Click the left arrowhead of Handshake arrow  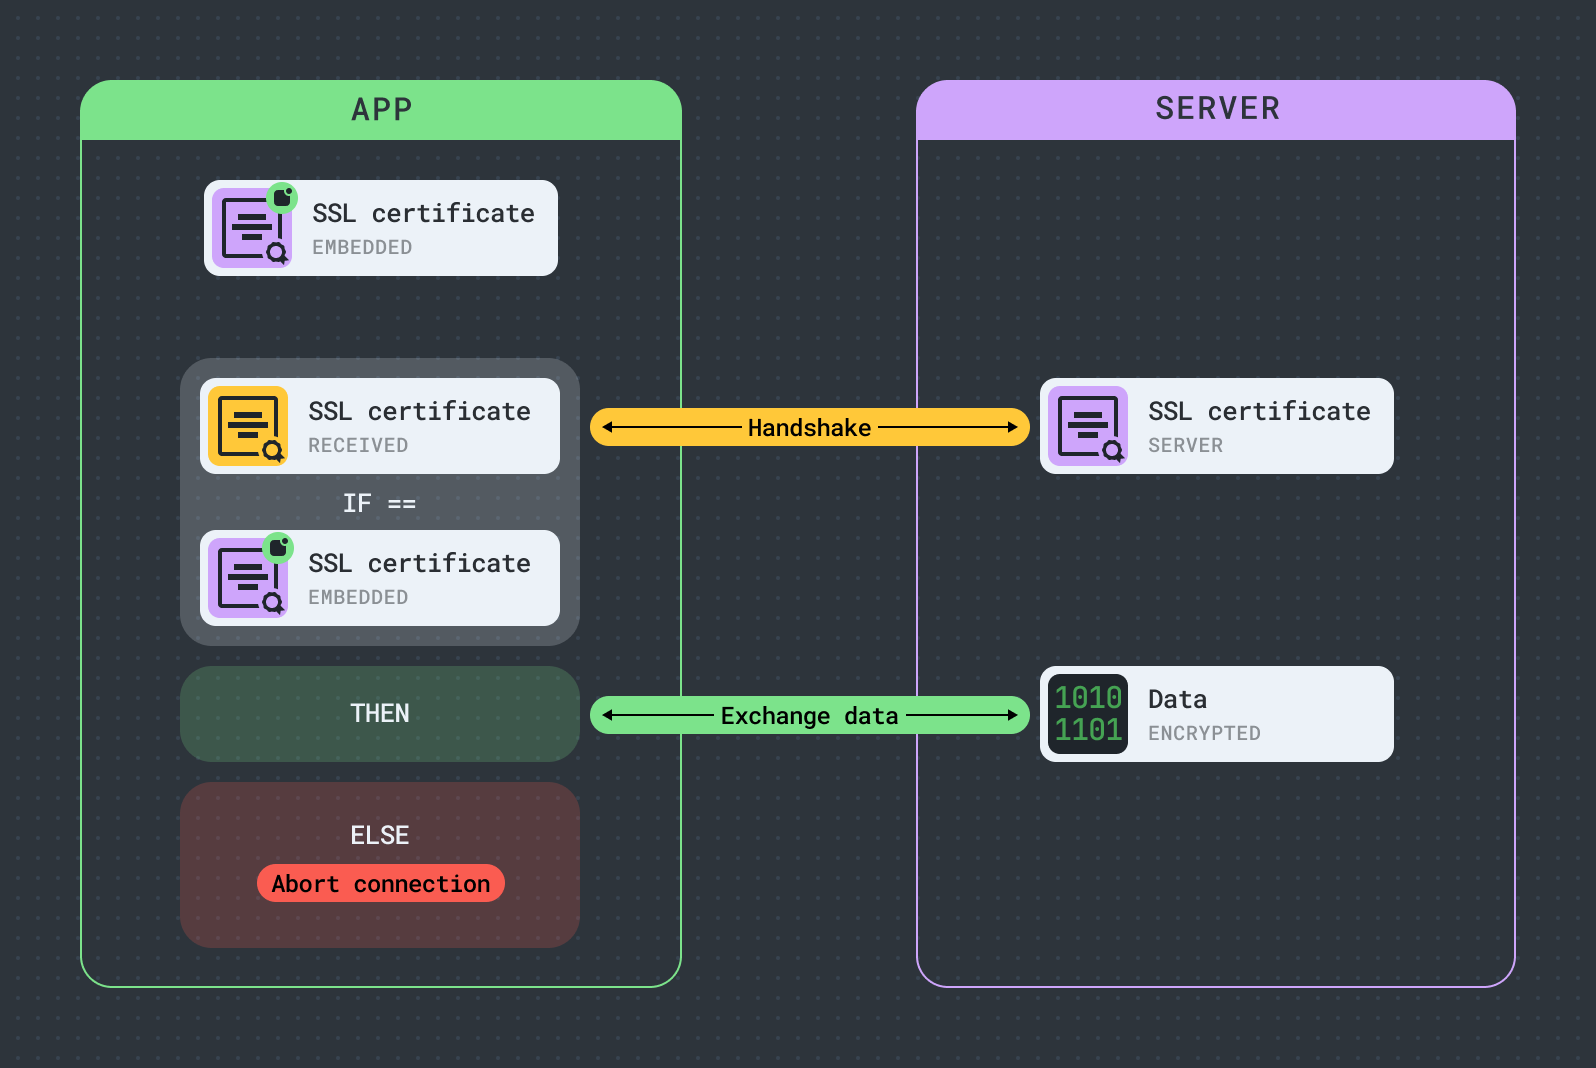pos(608,427)
